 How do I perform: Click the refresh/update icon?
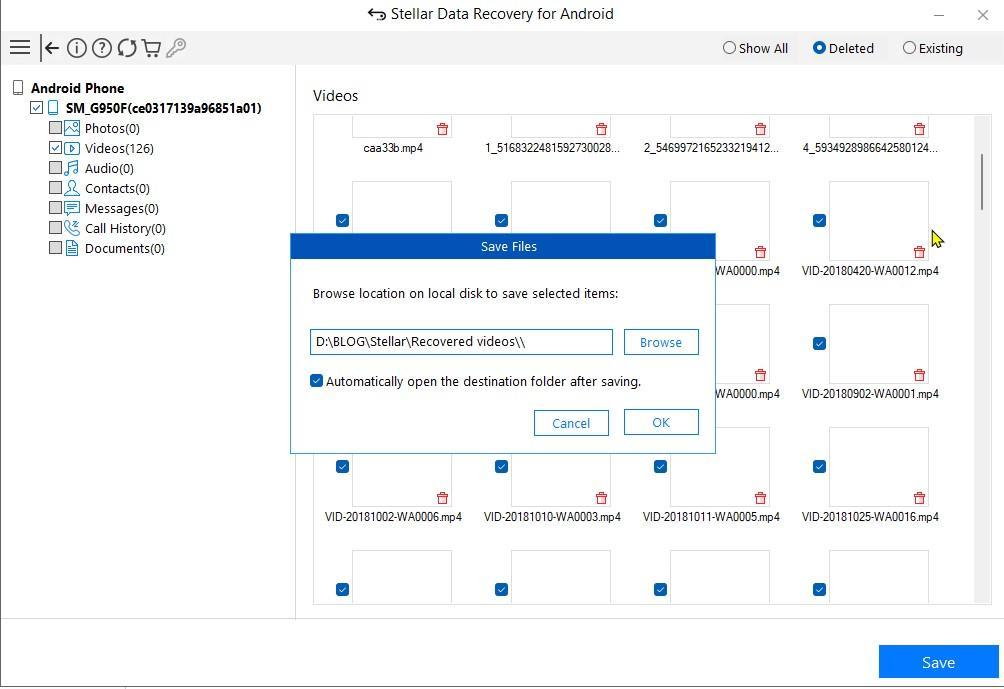click(127, 48)
